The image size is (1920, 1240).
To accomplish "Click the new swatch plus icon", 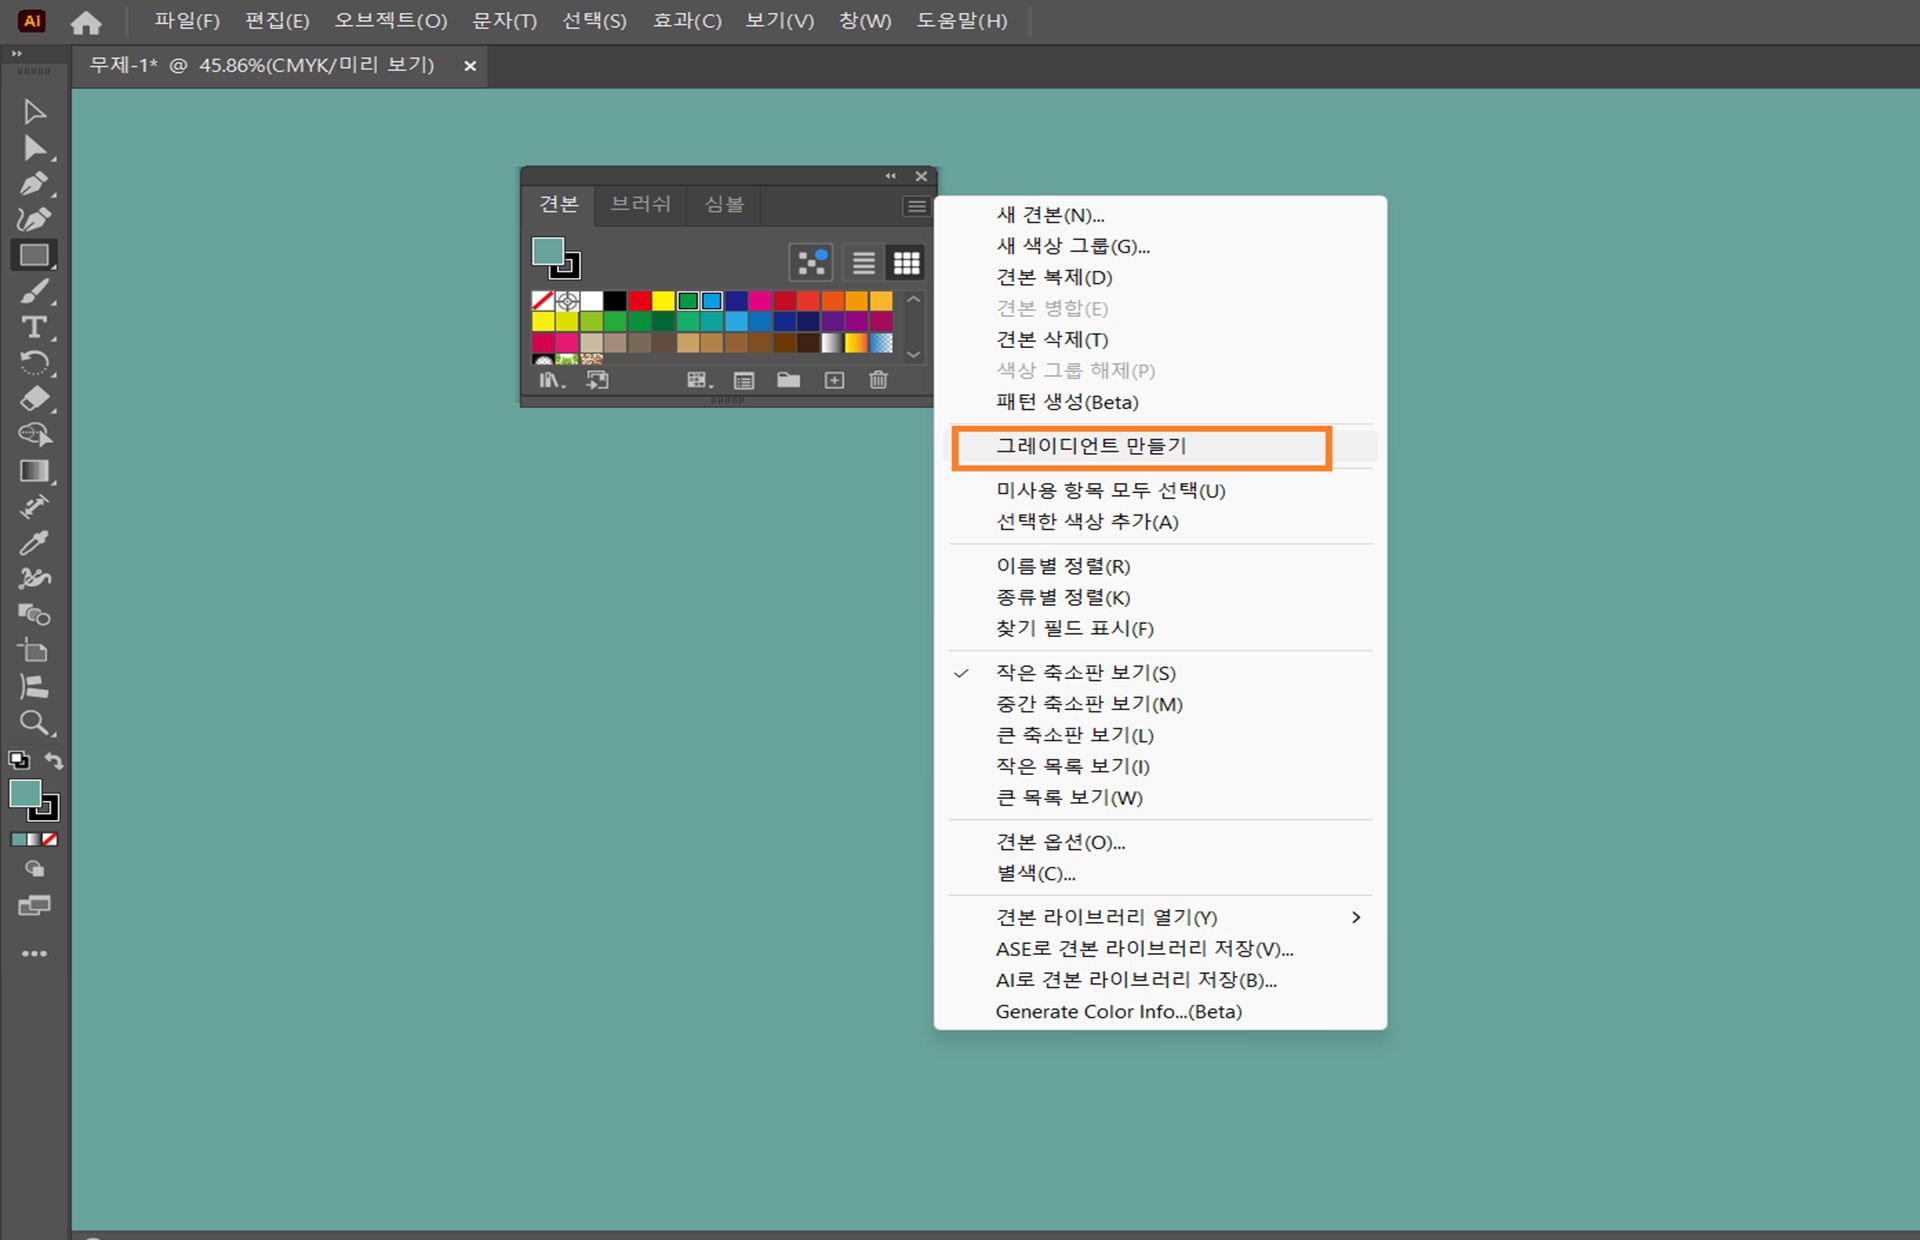I will click(x=834, y=380).
